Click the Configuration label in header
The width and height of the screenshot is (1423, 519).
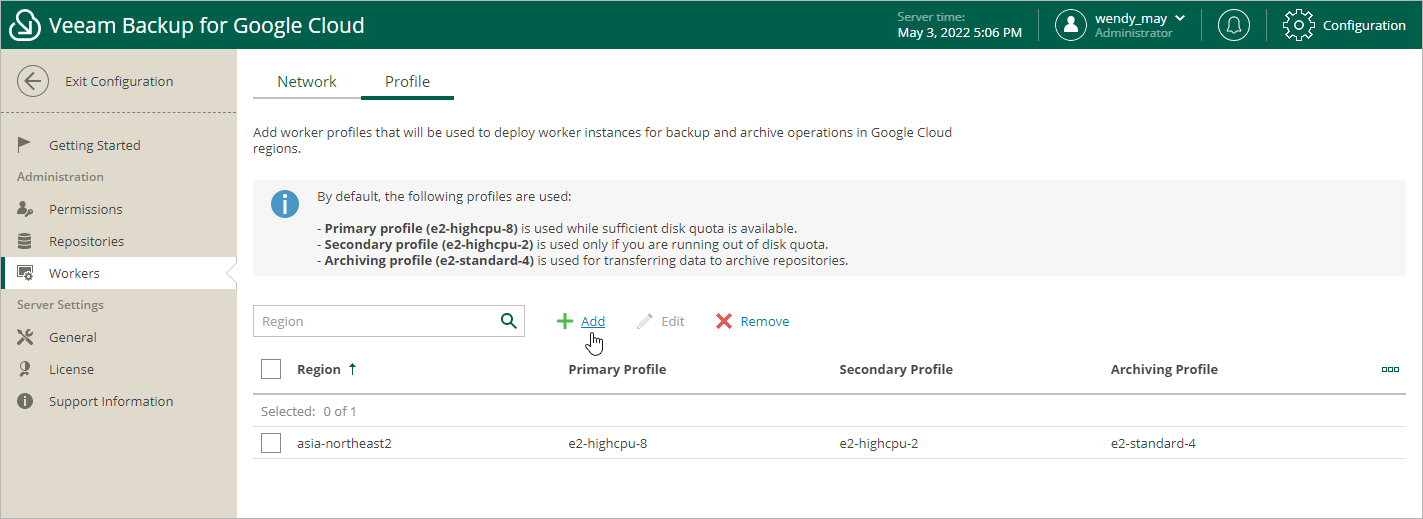click(x=1364, y=25)
